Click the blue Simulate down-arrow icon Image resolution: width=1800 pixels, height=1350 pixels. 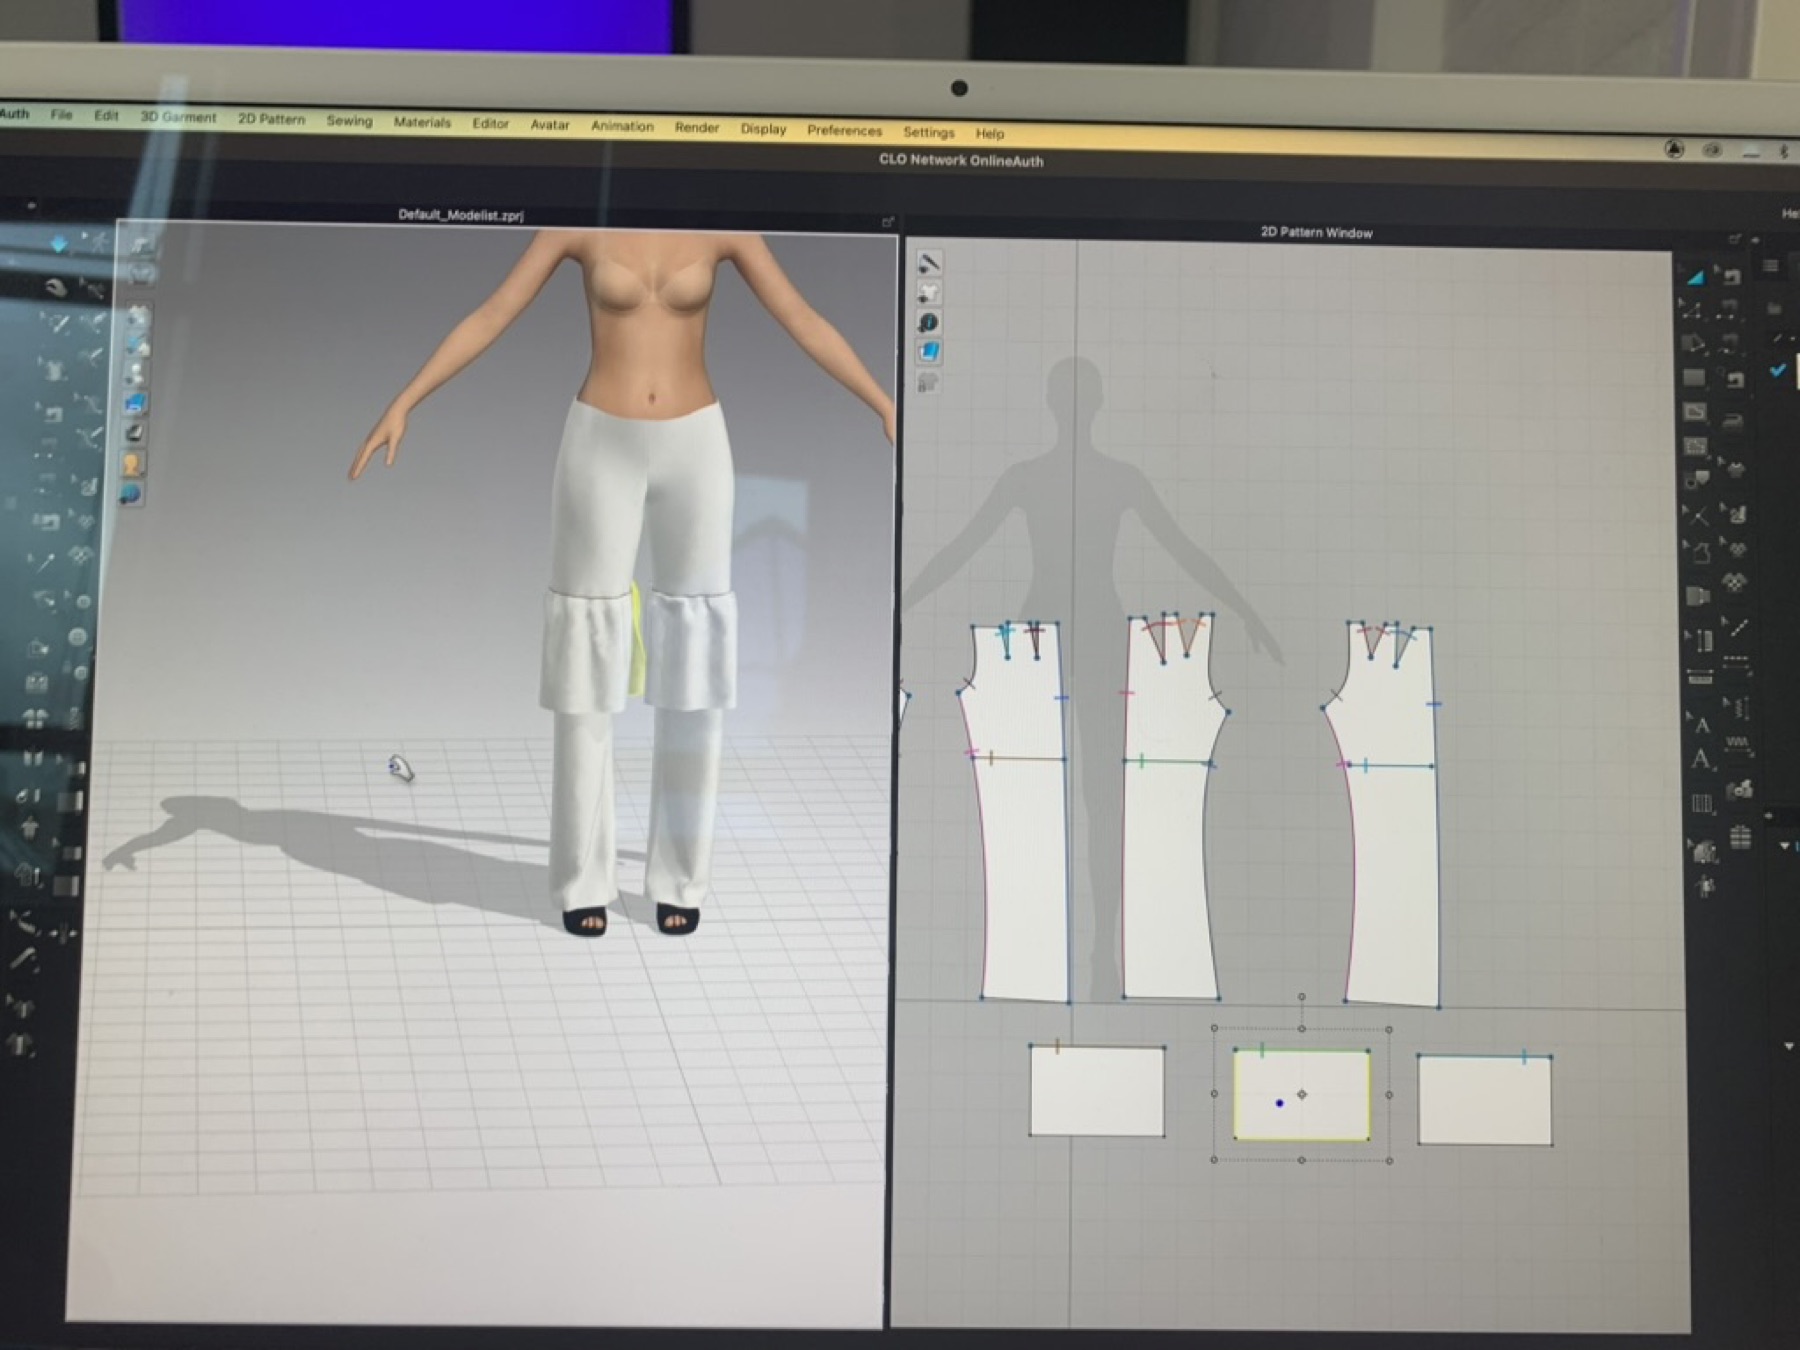click(x=59, y=244)
